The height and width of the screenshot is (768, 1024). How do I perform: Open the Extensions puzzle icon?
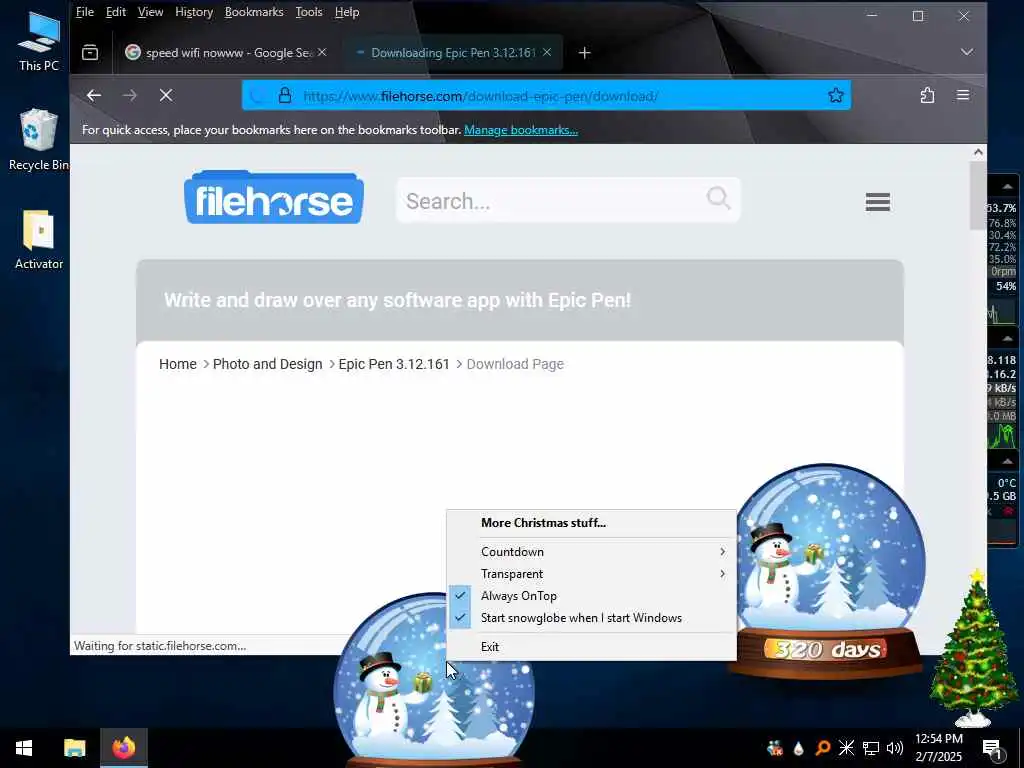(927, 95)
